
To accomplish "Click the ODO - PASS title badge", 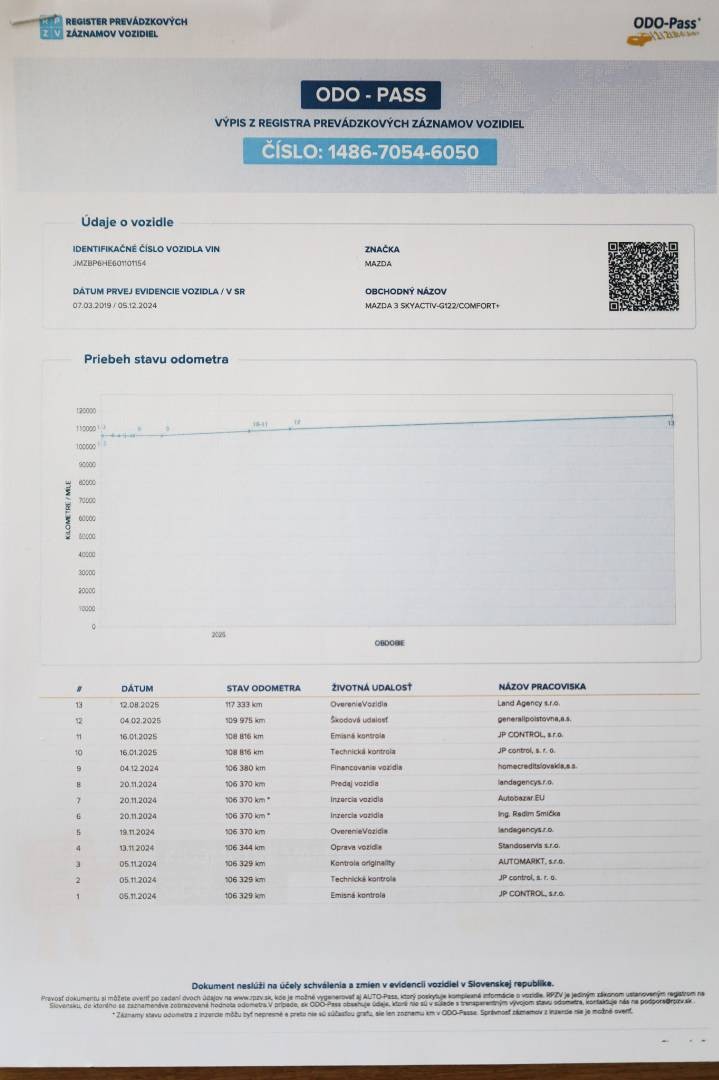I will (x=371, y=95).
